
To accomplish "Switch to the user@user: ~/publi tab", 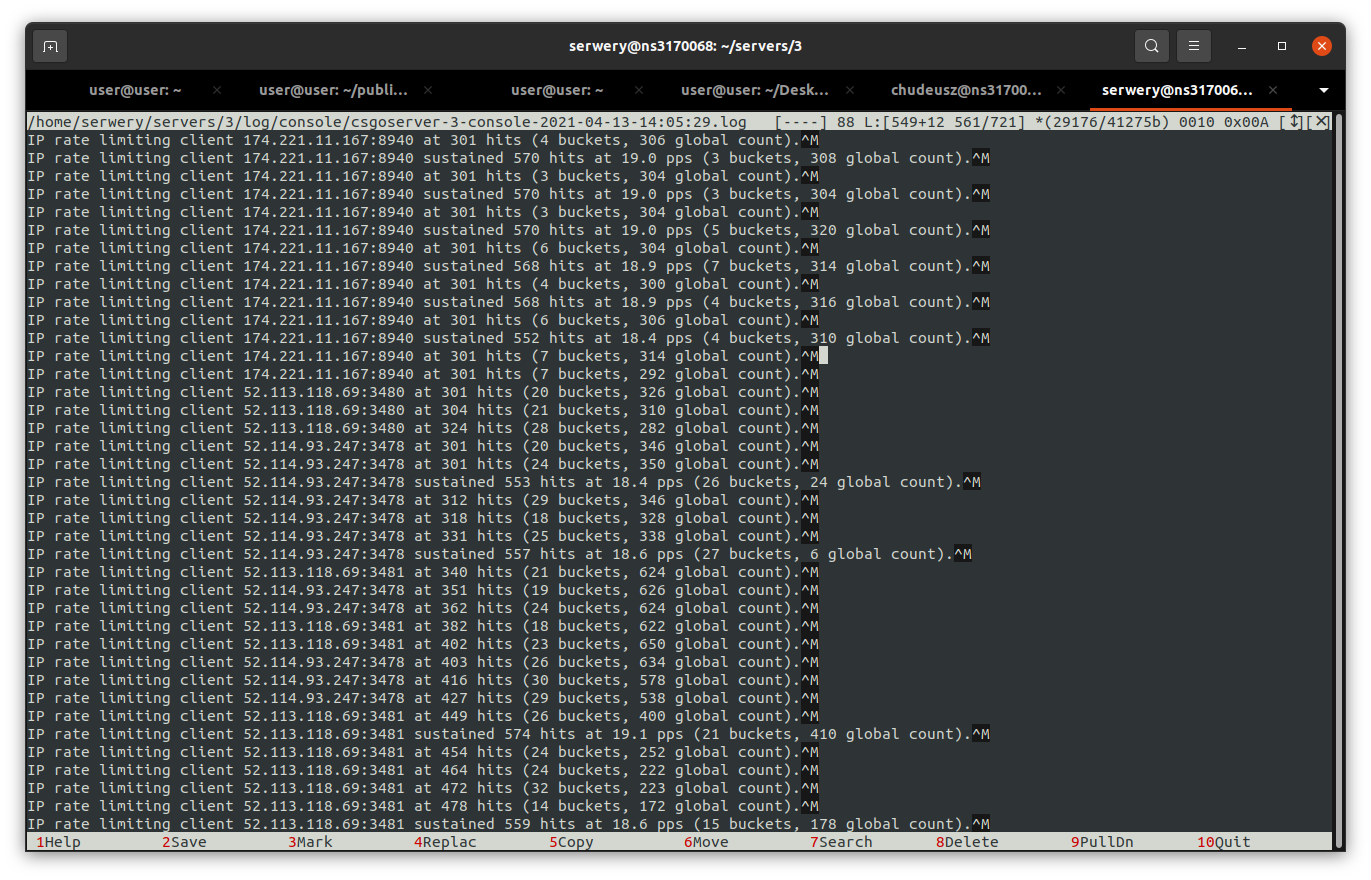I will pos(333,90).
